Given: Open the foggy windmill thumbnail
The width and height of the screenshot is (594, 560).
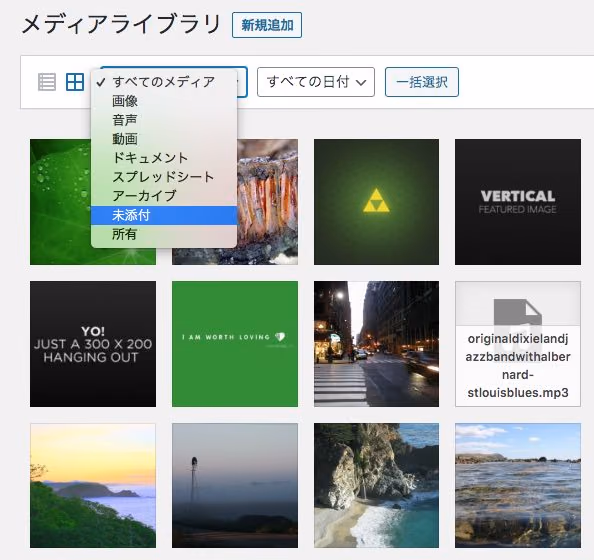Looking at the screenshot, I should [235, 486].
